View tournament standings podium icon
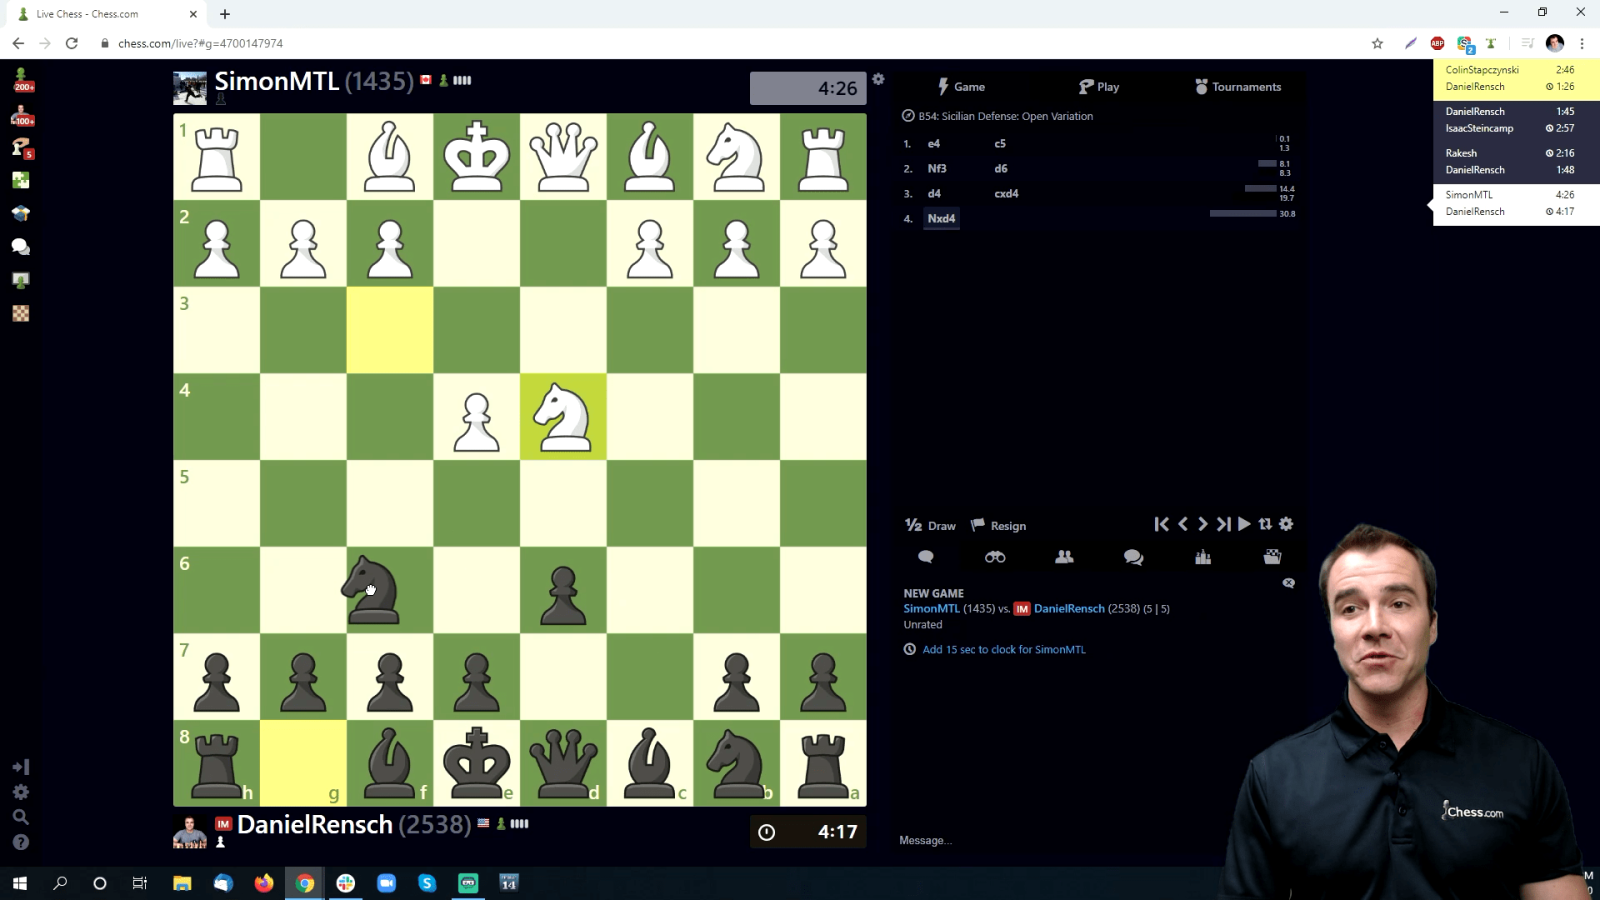Image resolution: width=1600 pixels, height=900 pixels. [x=1203, y=557]
